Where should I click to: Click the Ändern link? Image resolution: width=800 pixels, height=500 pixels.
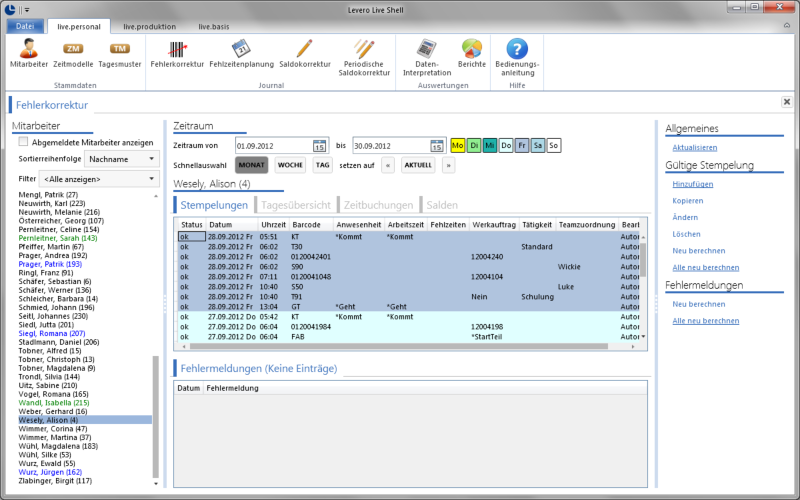coord(685,217)
